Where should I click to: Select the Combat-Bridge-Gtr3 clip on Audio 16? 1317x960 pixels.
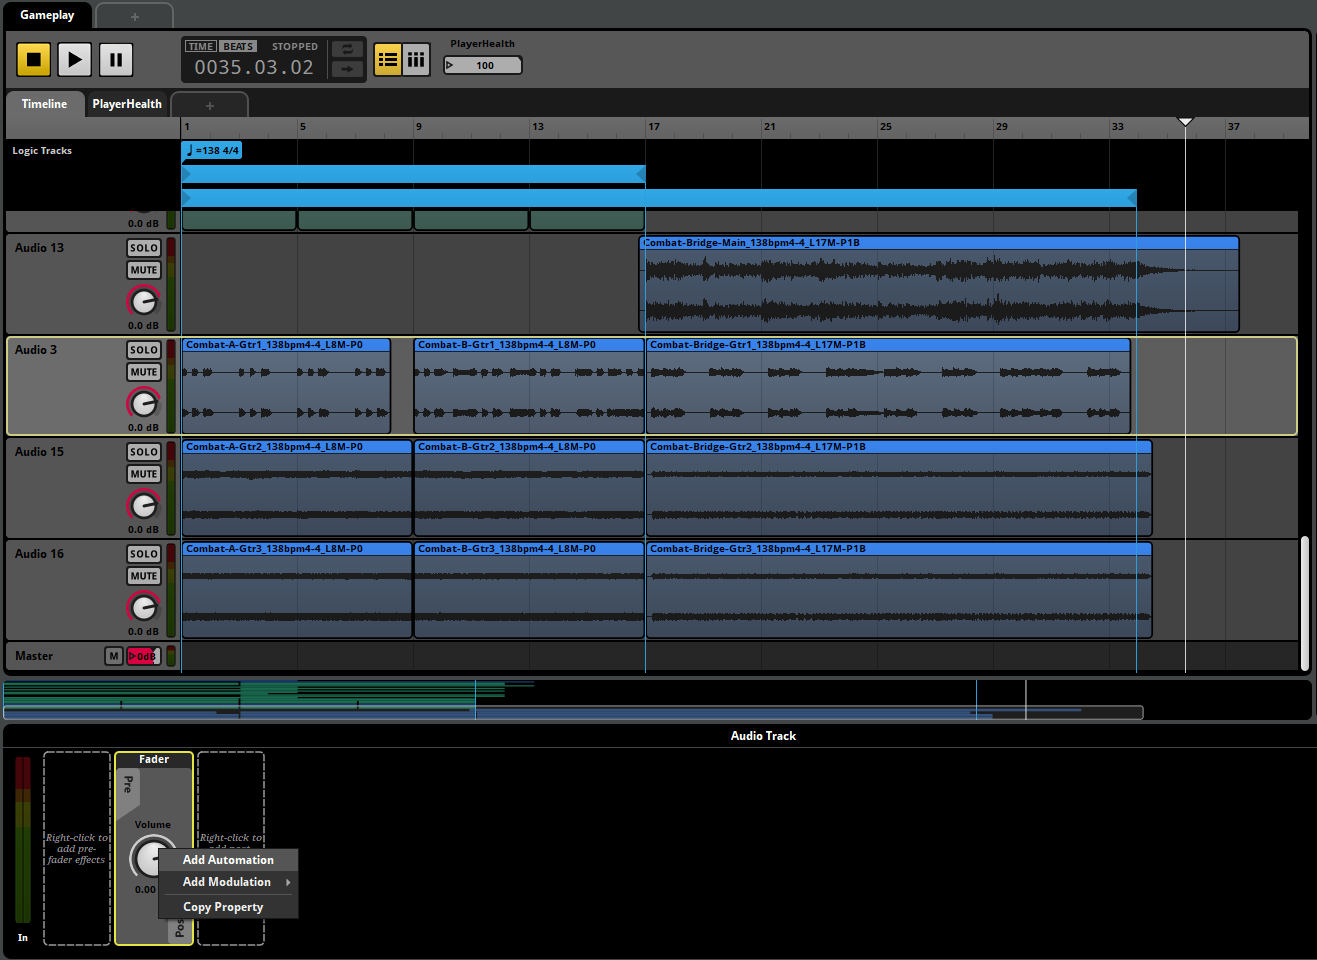[x=899, y=590]
